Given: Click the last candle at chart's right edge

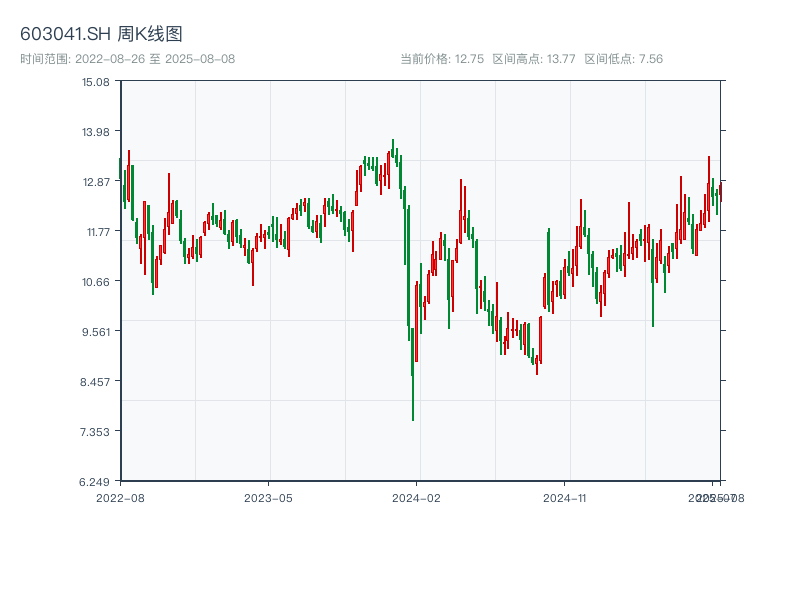Looking at the screenshot, I should click(720, 189).
